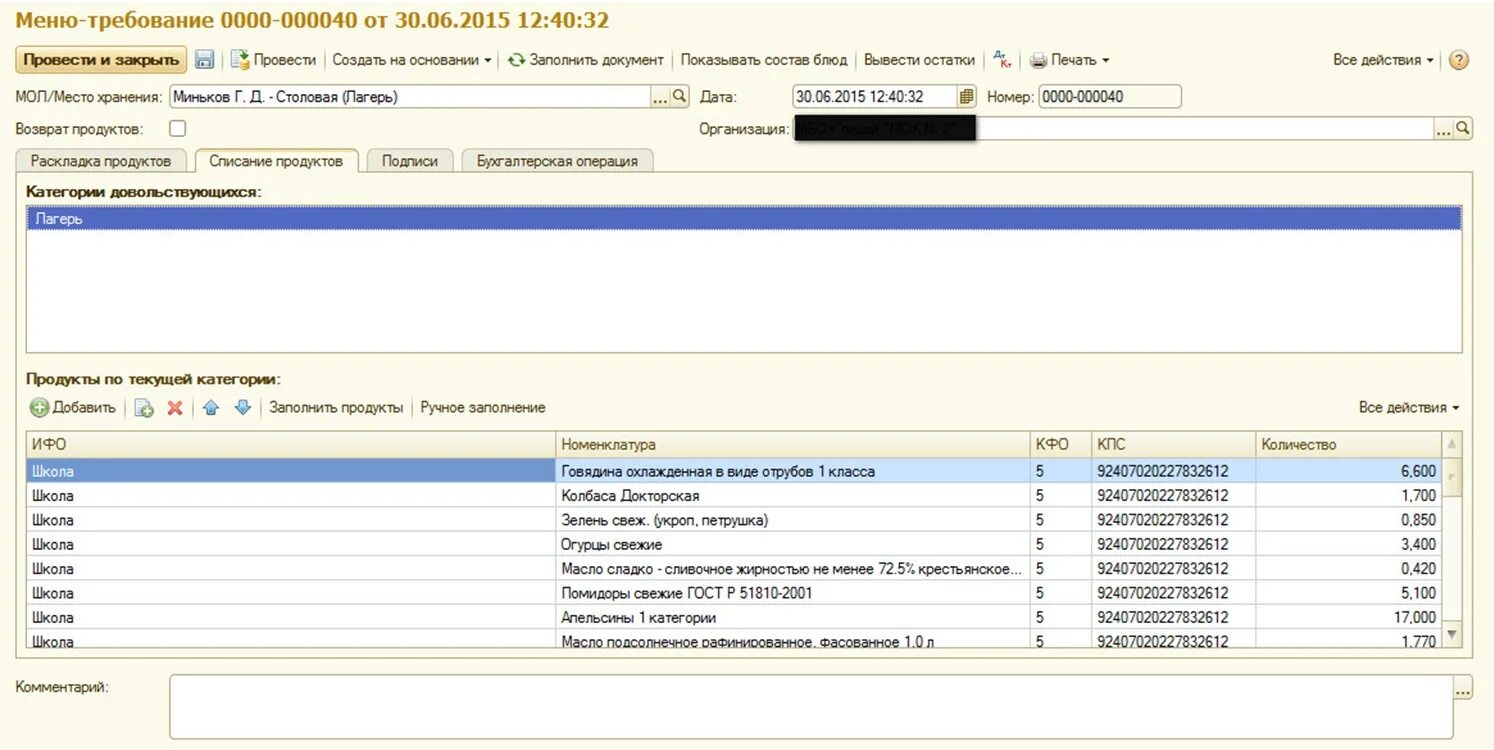Click the magnifier icon next to МОЛ field
1494x750 pixels.
(680, 97)
